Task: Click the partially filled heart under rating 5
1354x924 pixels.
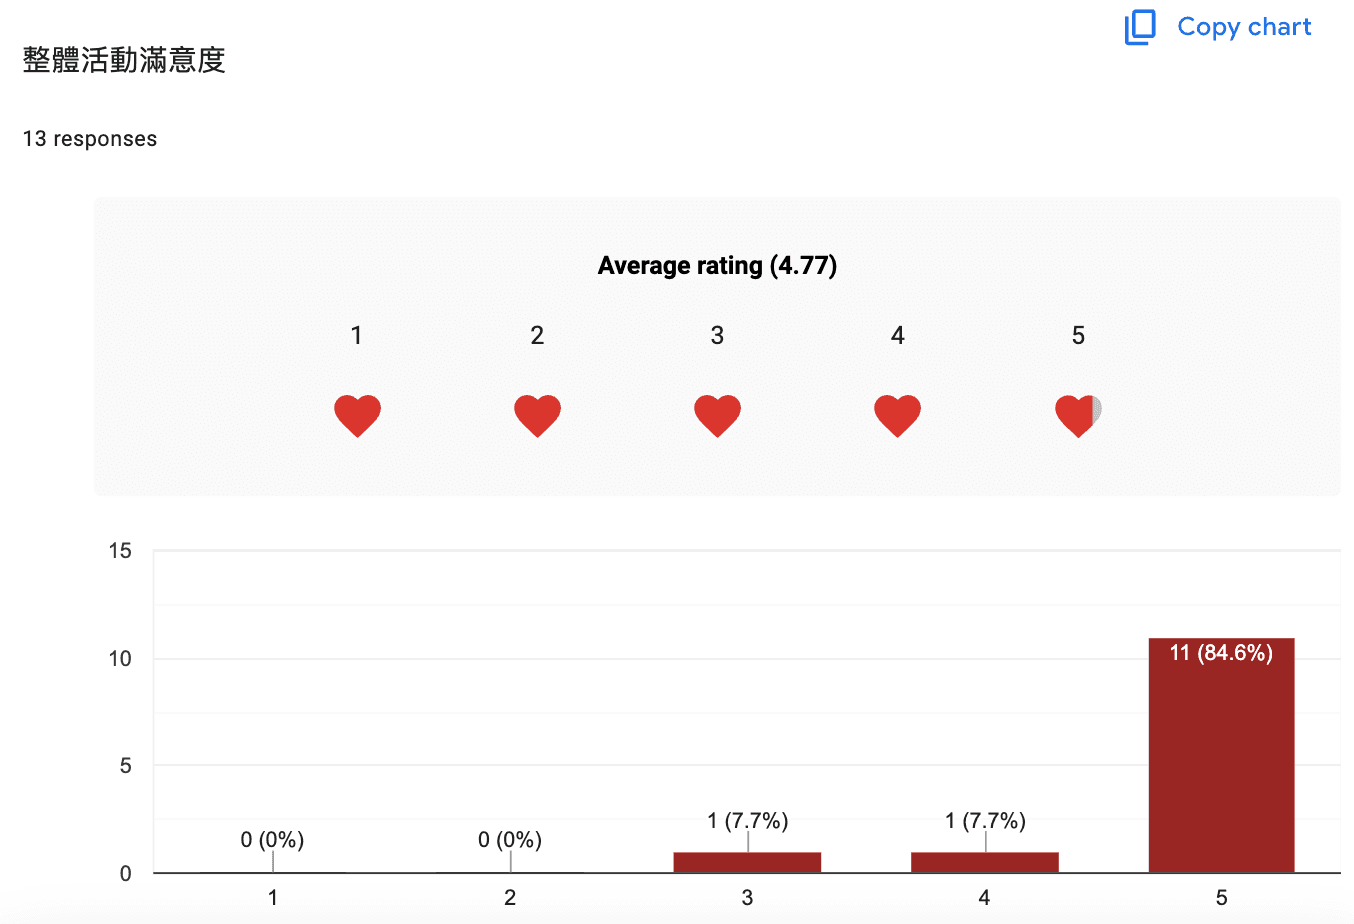Action: [1078, 416]
